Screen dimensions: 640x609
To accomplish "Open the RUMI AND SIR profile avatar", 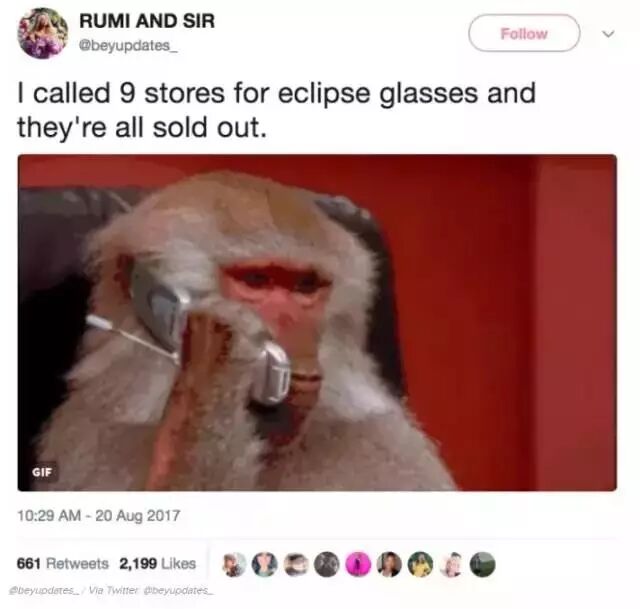I will 42,33.
